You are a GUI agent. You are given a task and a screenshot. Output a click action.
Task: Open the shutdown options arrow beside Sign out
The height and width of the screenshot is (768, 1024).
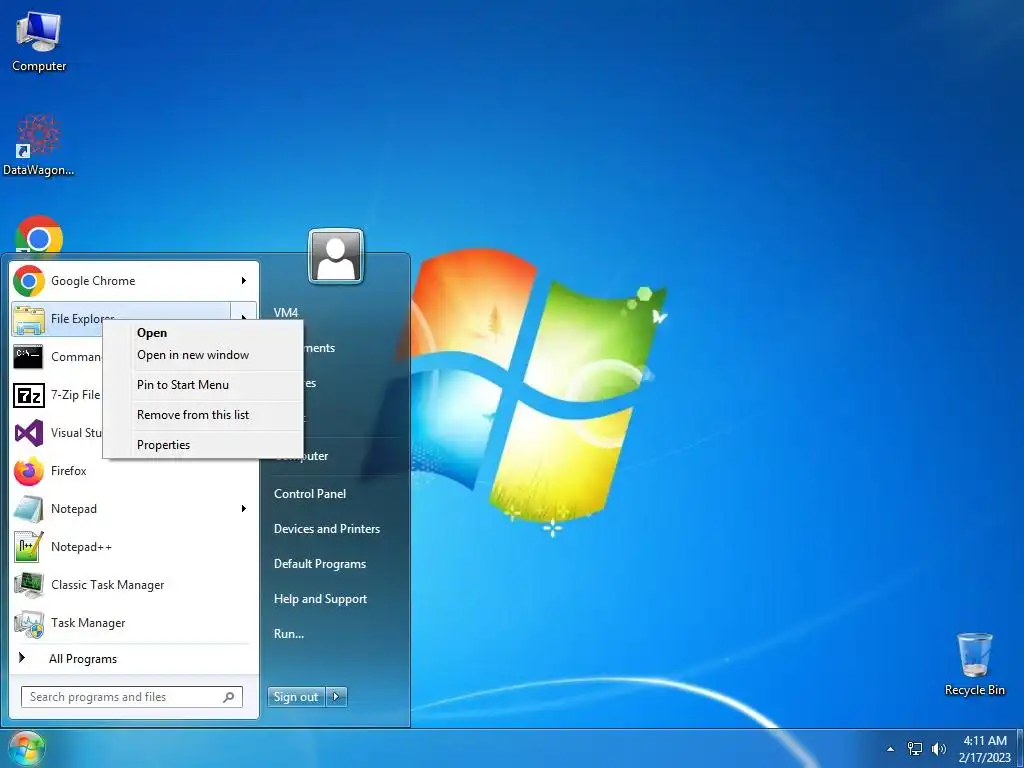point(336,697)
